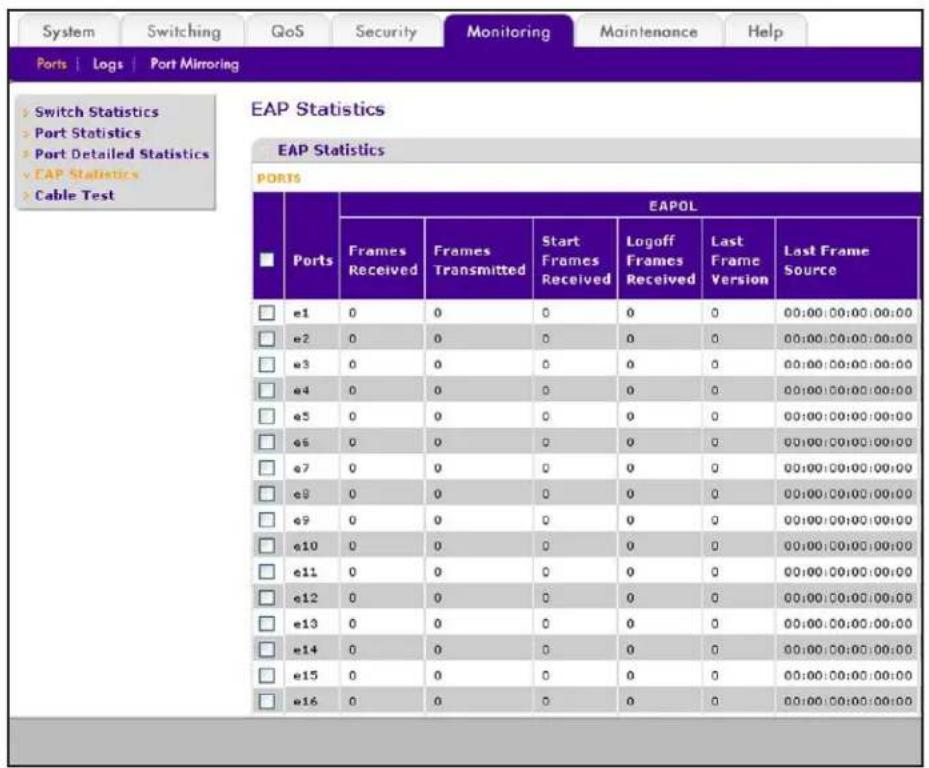Select EAP Statistics in sidebar

pos(87,174)
